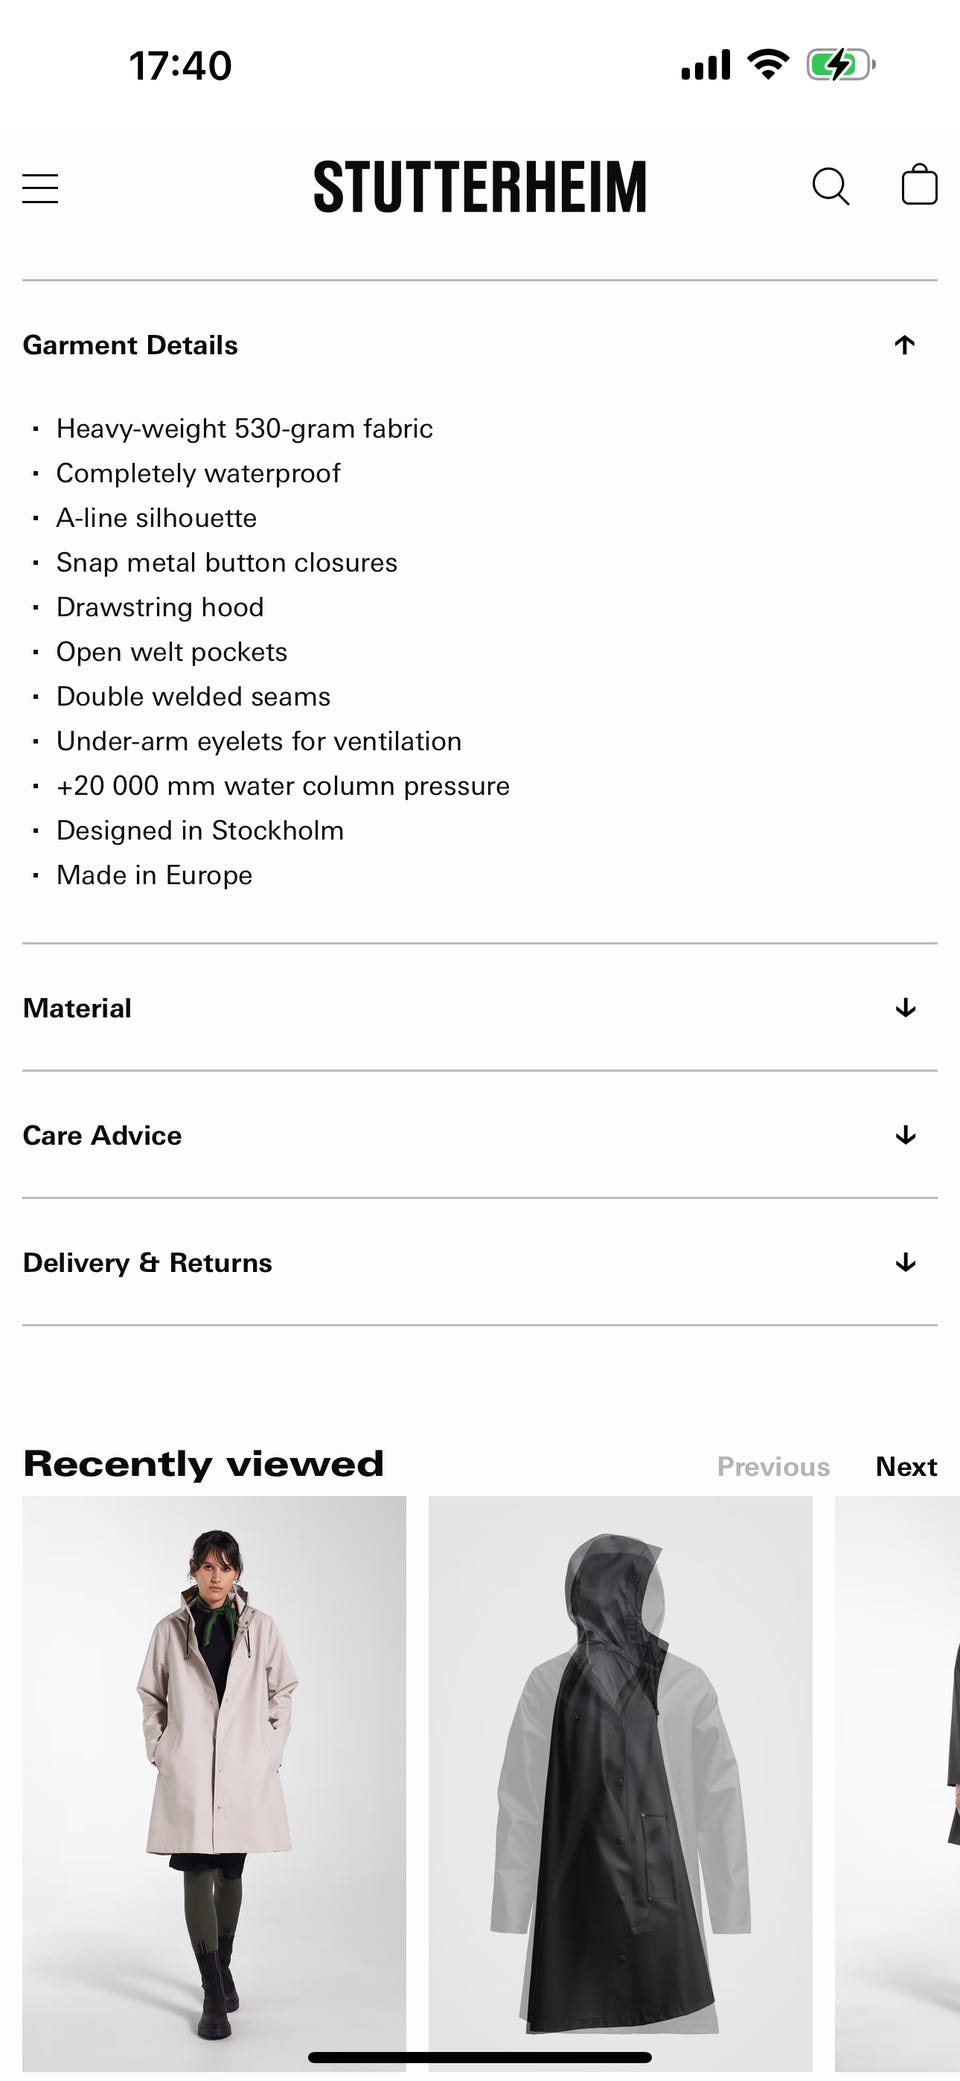Expand the Delivery & Returns arrow
This screenshot has width=960, height=2081.
[906, 1262]
